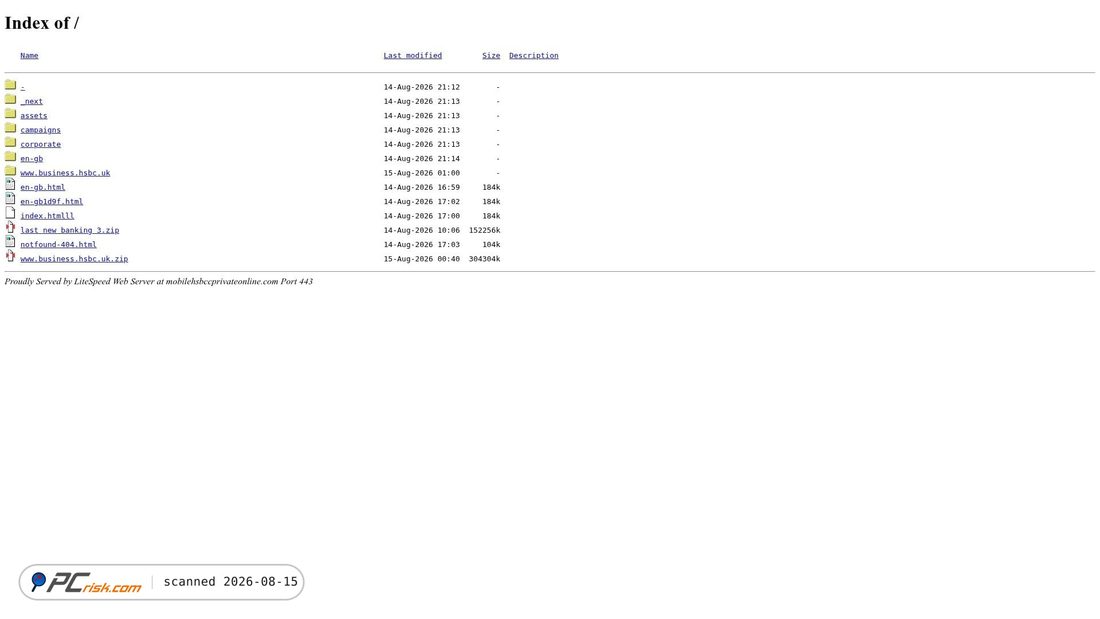
Task: Click the folder icon beside www.business.hsbc.uk directory
Action: (x=10, y=171)
